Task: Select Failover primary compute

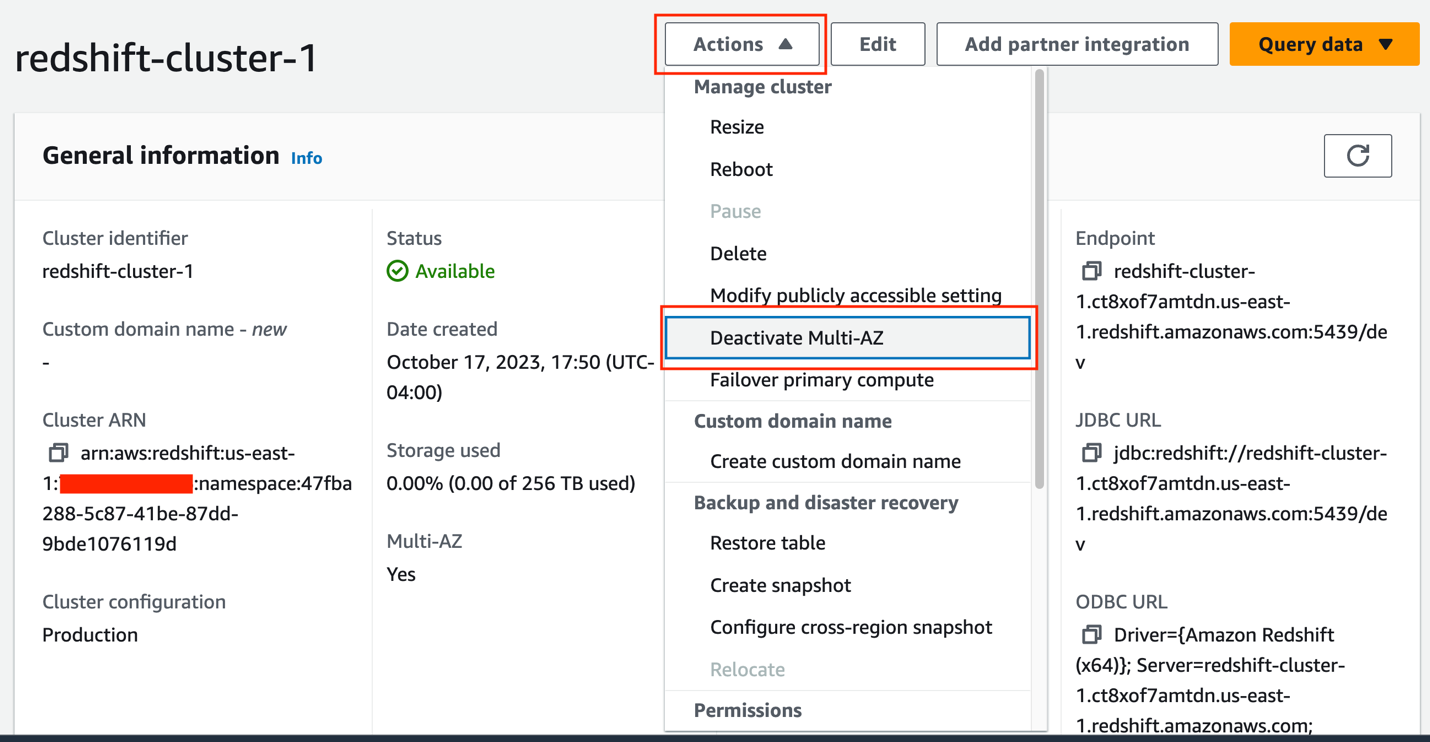Action: pos(821,380)
